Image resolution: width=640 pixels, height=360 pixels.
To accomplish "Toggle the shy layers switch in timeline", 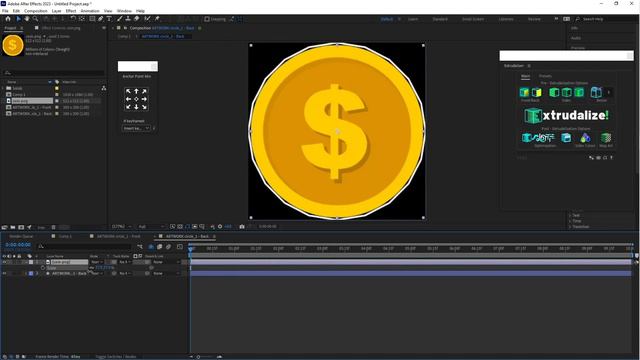I will [x=151, y=247].
